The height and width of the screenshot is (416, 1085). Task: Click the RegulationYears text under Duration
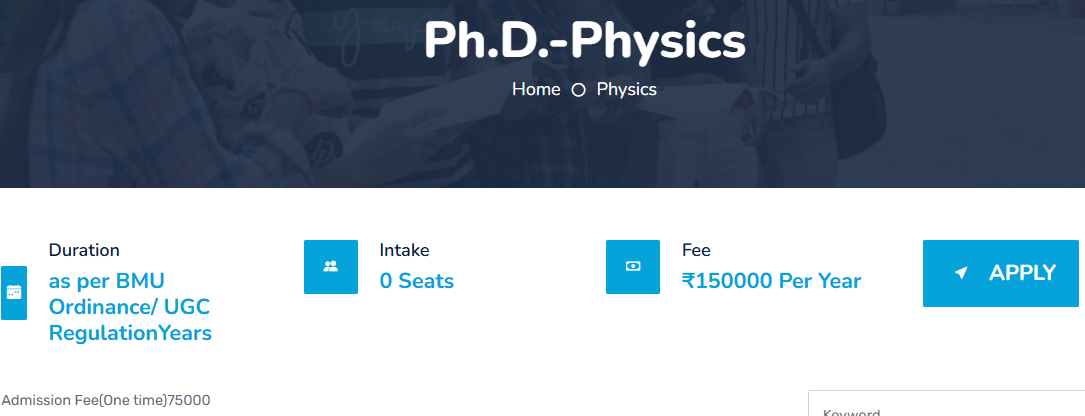click(130, 333)
